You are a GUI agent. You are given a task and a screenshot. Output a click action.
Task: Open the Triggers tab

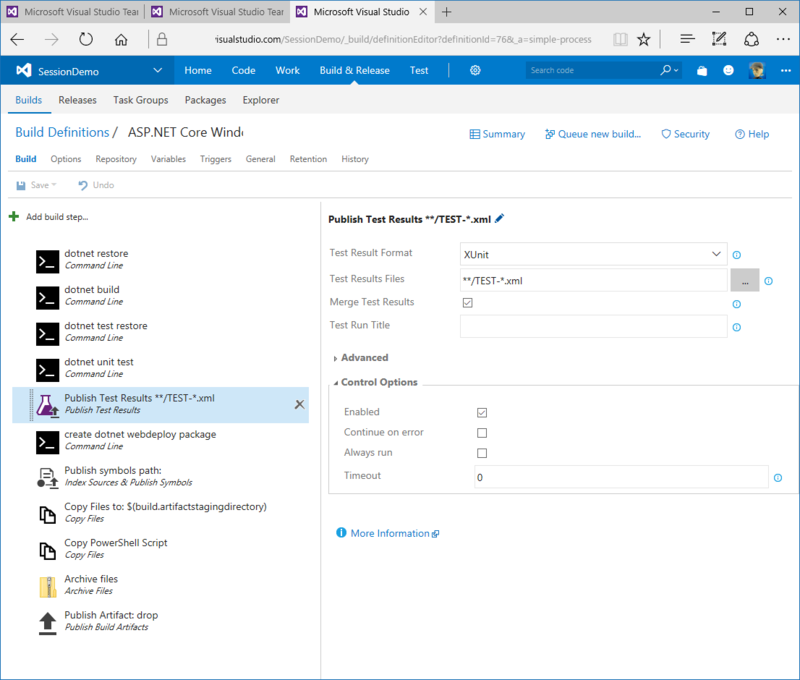[216, 159]
